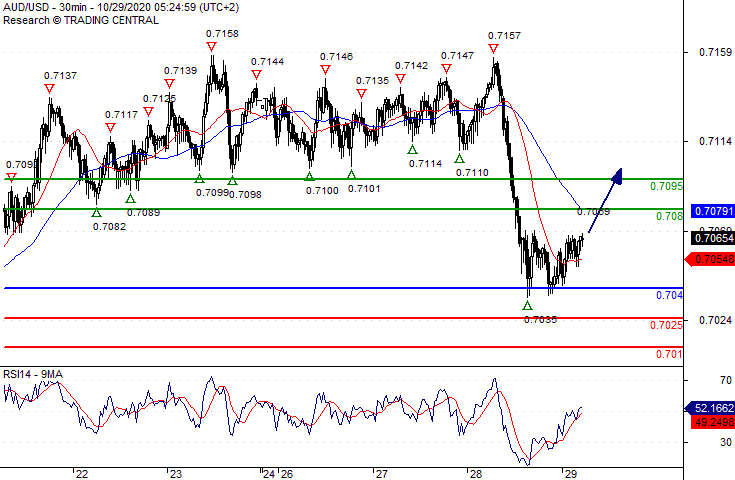This screenshot has width=735, height=480.
Task: Click the Research © TRADING CENTRAL credit
Action: 81,20
